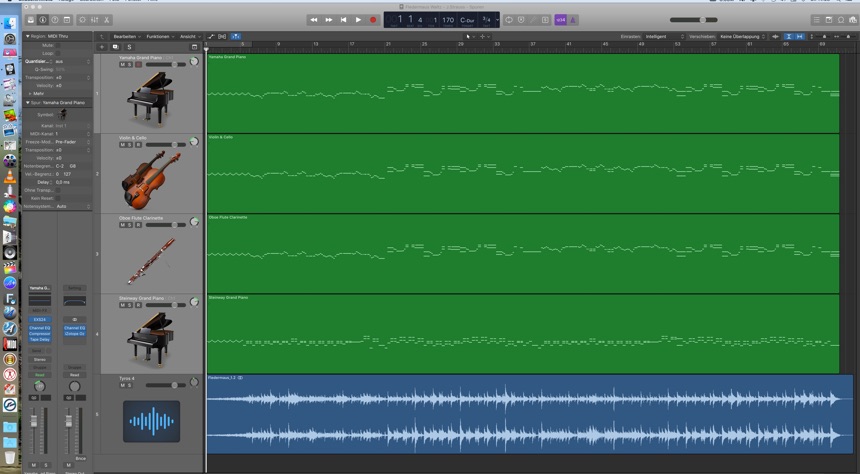Toggle the highlighted Catch playhead button

(x=236, y=36)
